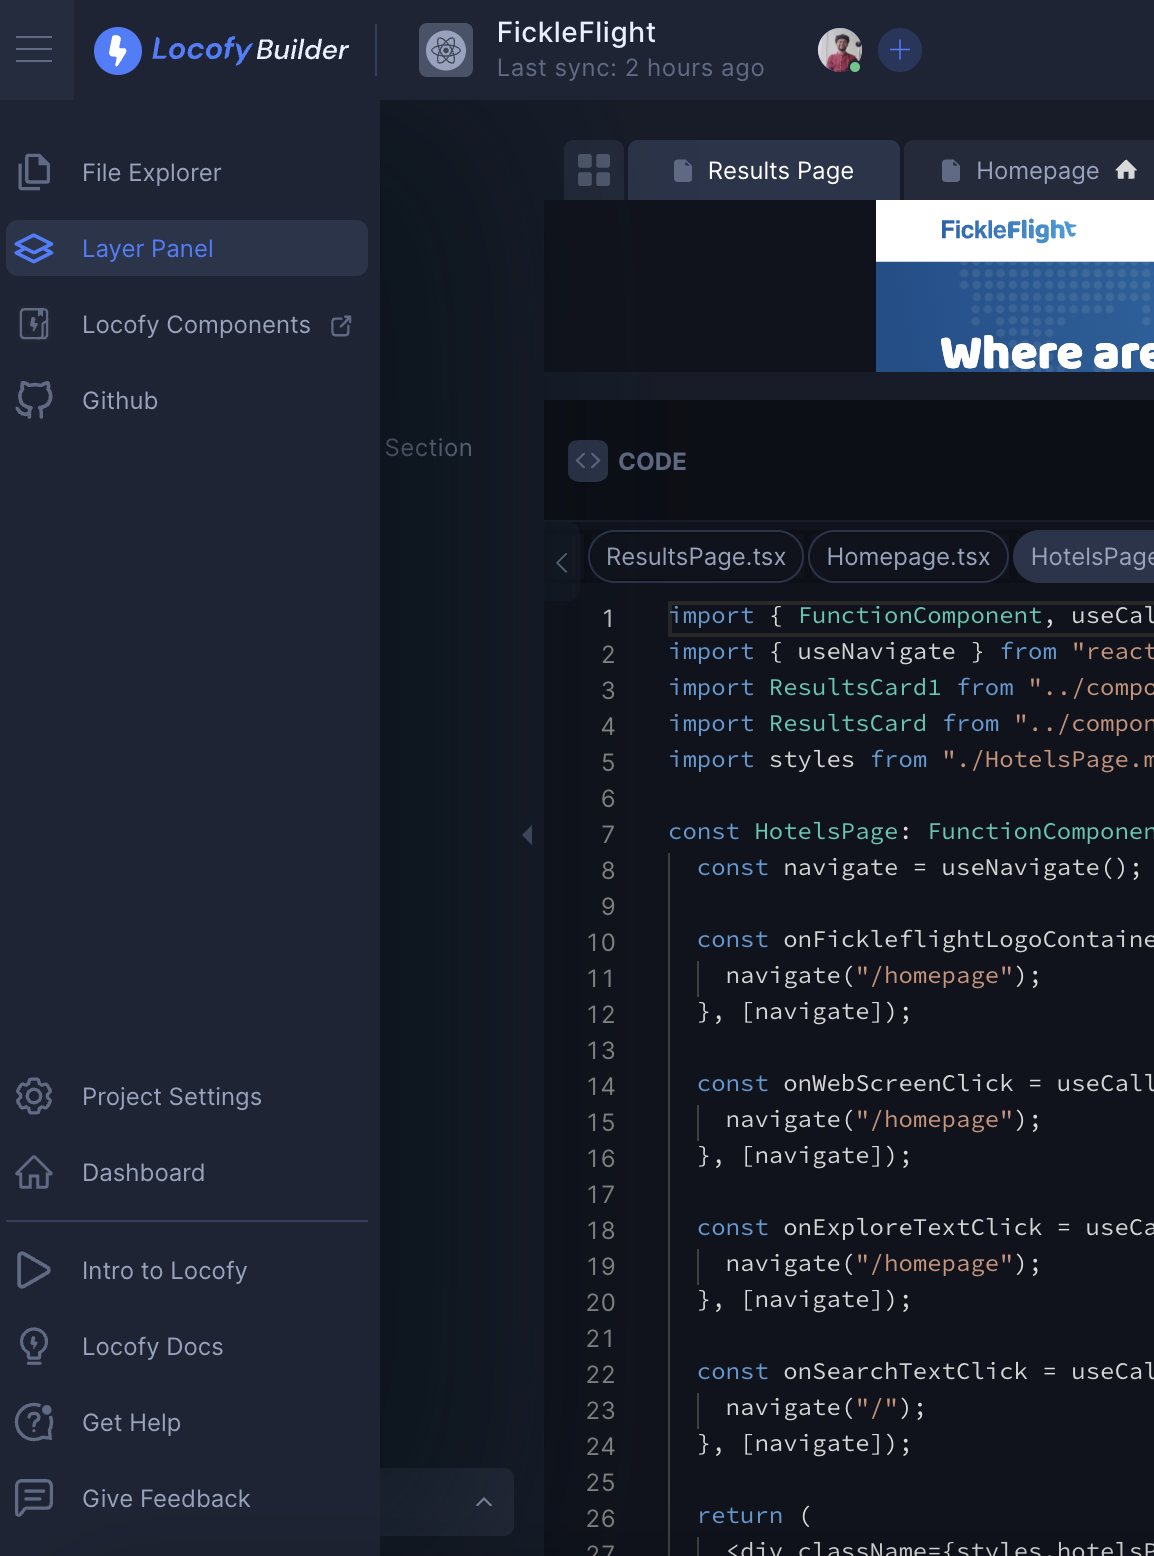Viewport: 1154px width, 1556px height.
Task: Click the React framework icon
Action: (445, 50)
